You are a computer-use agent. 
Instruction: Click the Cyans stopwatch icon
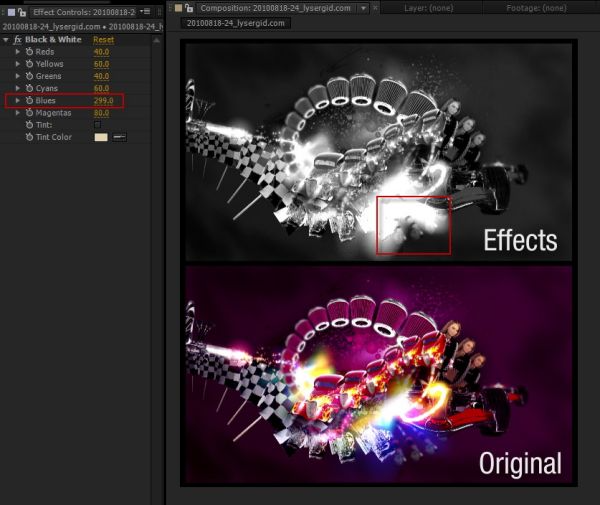click(x=29, y=88)
